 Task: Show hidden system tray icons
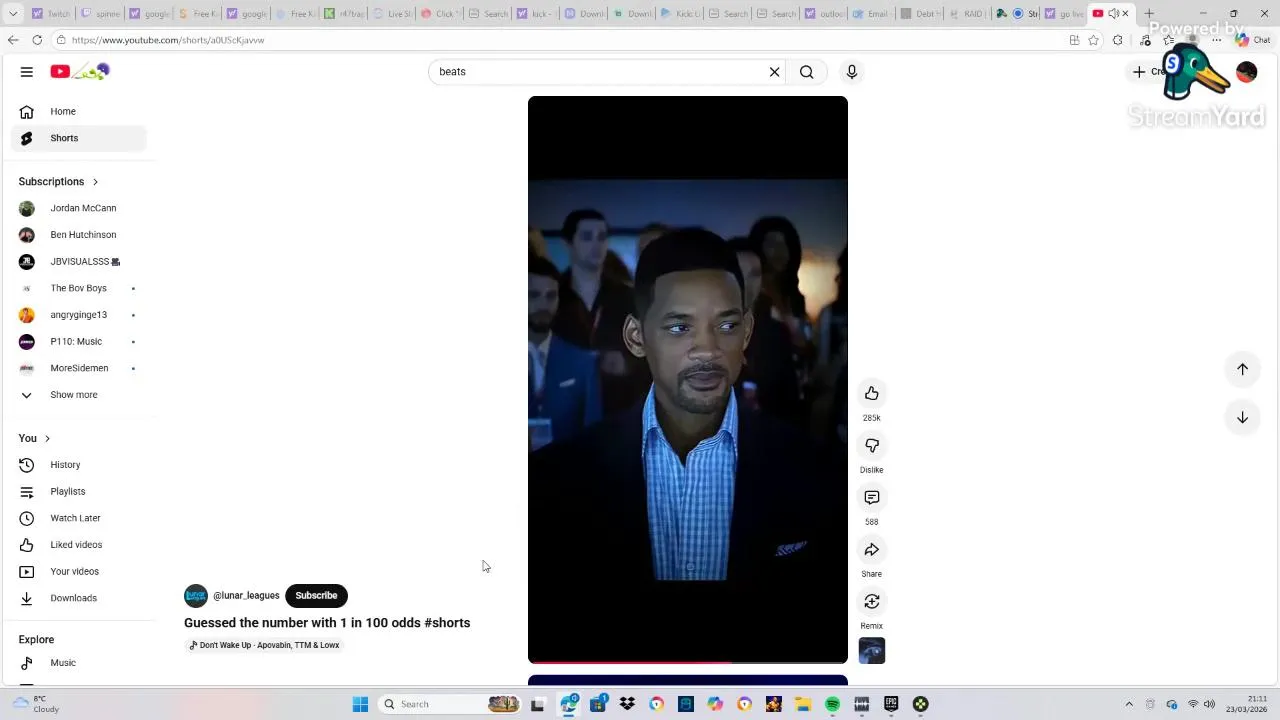(1129, 704)
